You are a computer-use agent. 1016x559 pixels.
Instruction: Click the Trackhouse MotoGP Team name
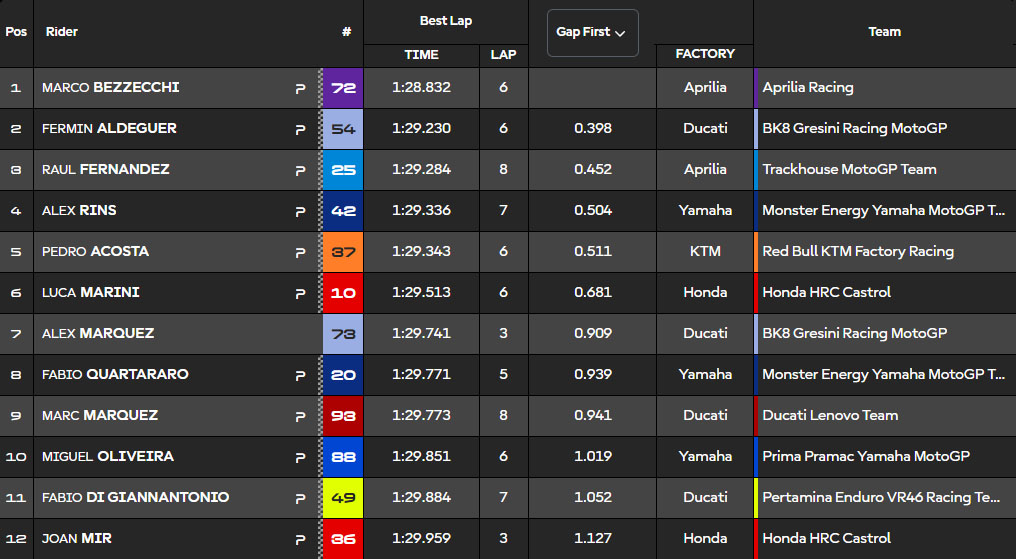[849, 169]
